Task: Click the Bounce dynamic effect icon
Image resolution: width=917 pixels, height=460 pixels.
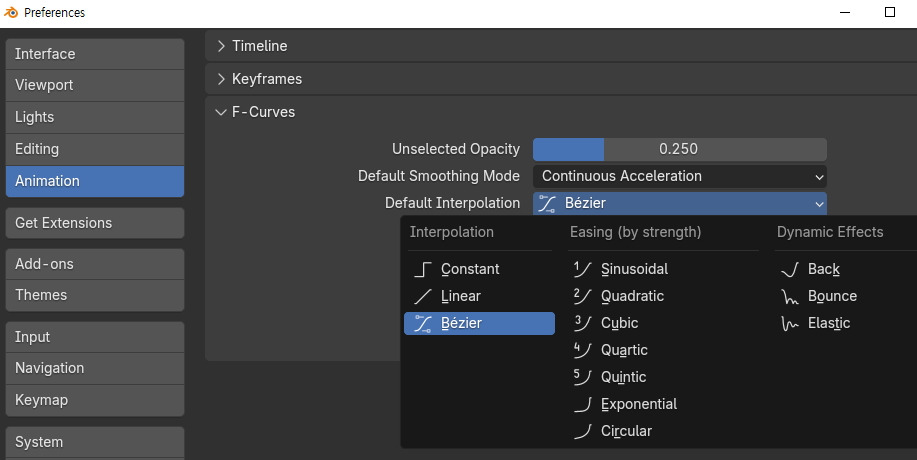Action: pos(790,296)
